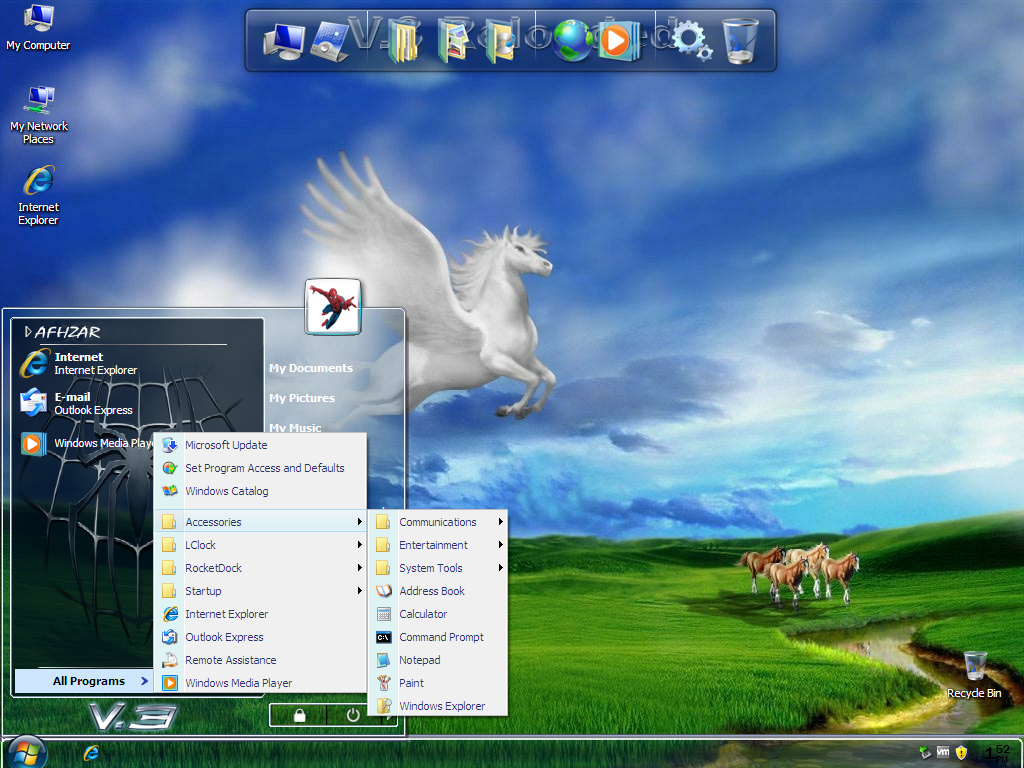This screenshot has height=768, width=1024.
Task: Select My Computer desktop icon
Action: tap(38, 27)
